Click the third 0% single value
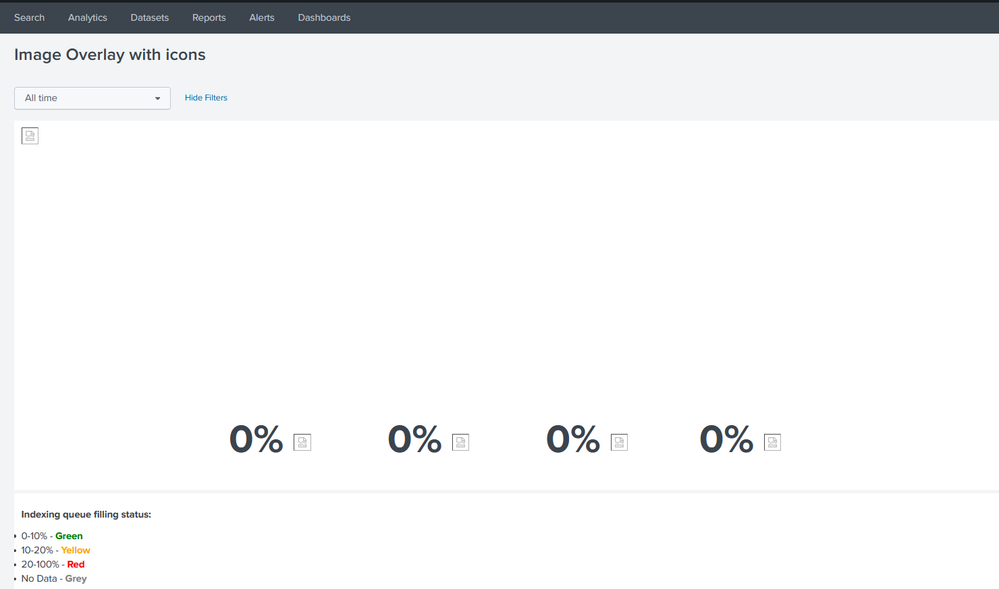Image resolution: width=999 pixels, height=589 pixels. tap(573, 440)
